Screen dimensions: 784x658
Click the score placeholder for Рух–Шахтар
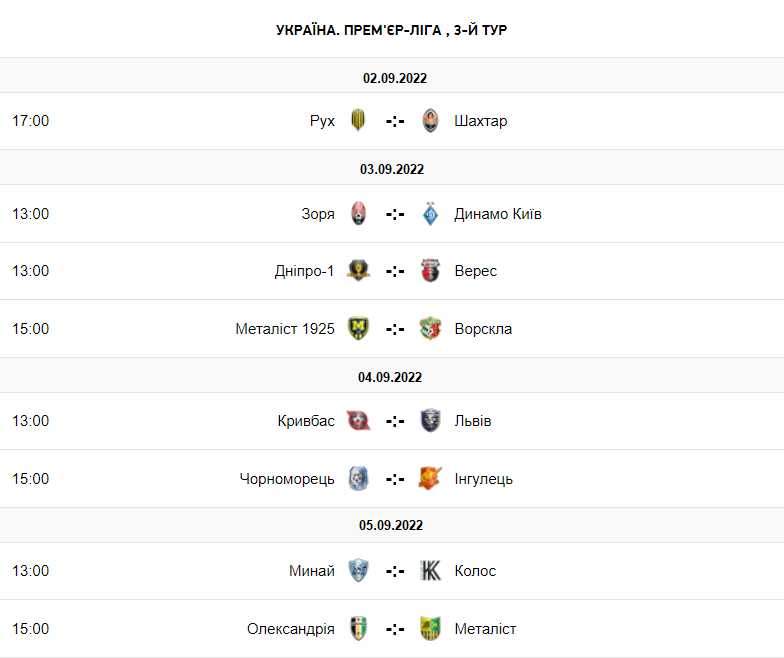click(395, 121)
